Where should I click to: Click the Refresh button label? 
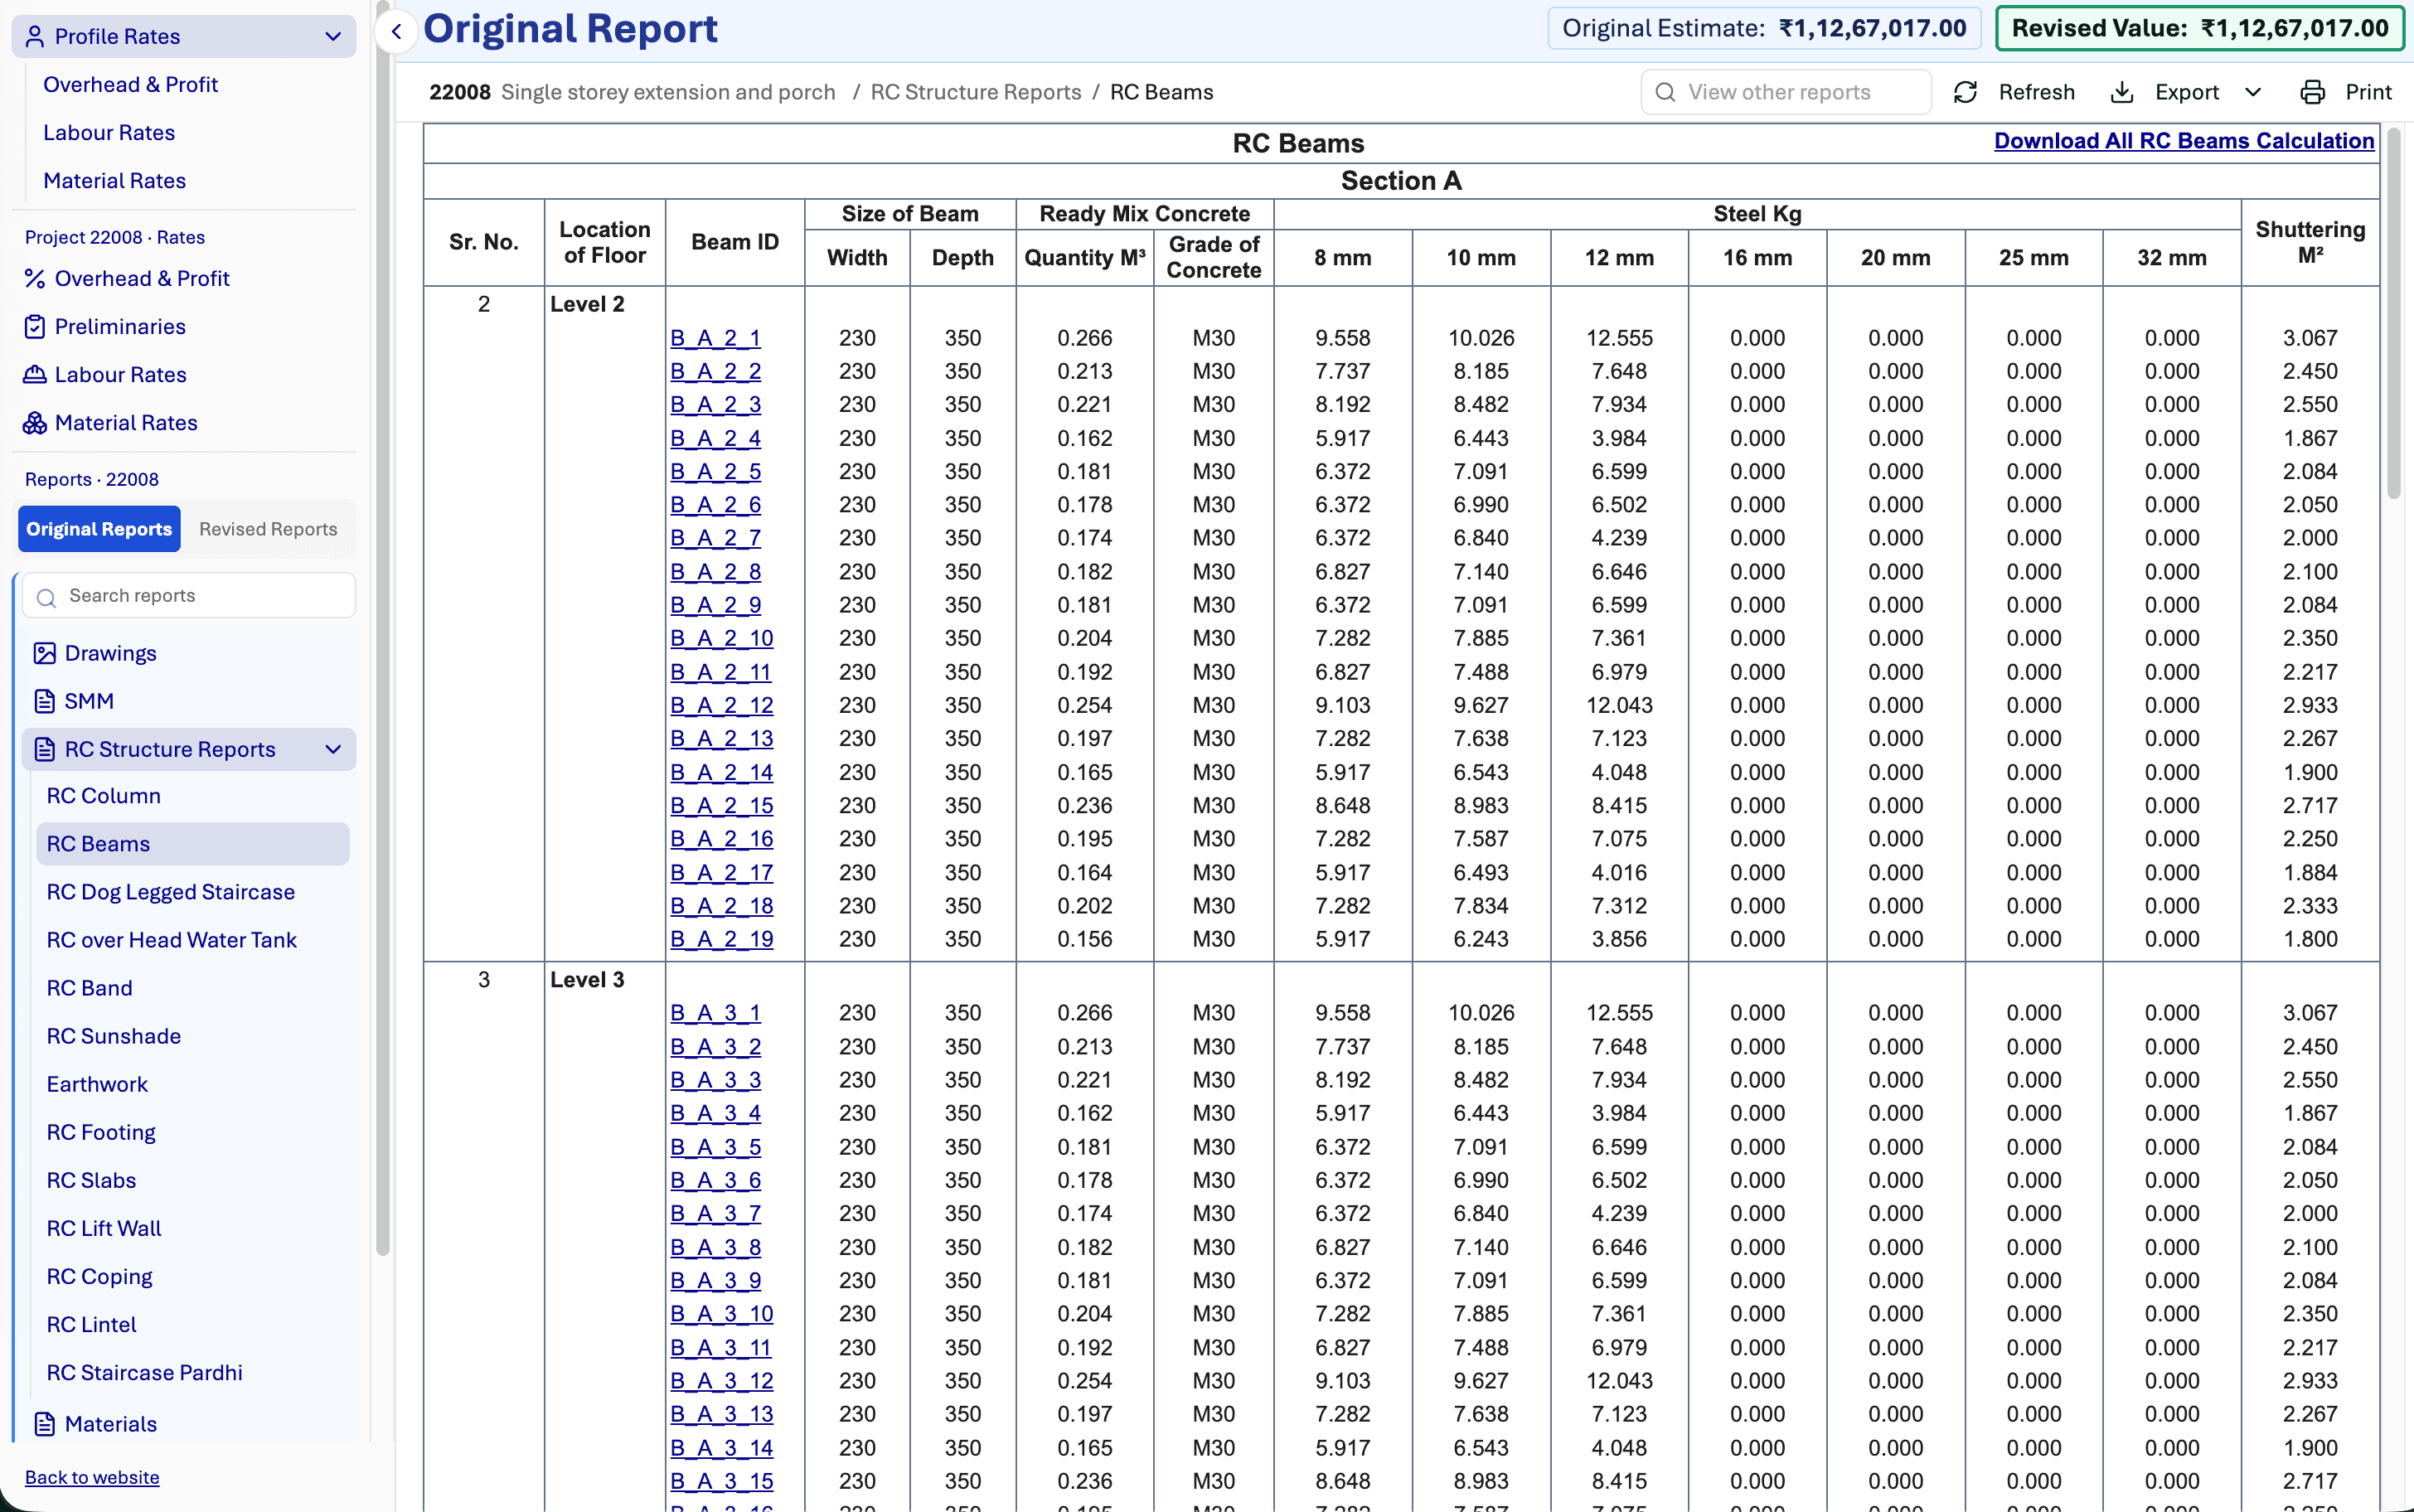[2036, 92]
